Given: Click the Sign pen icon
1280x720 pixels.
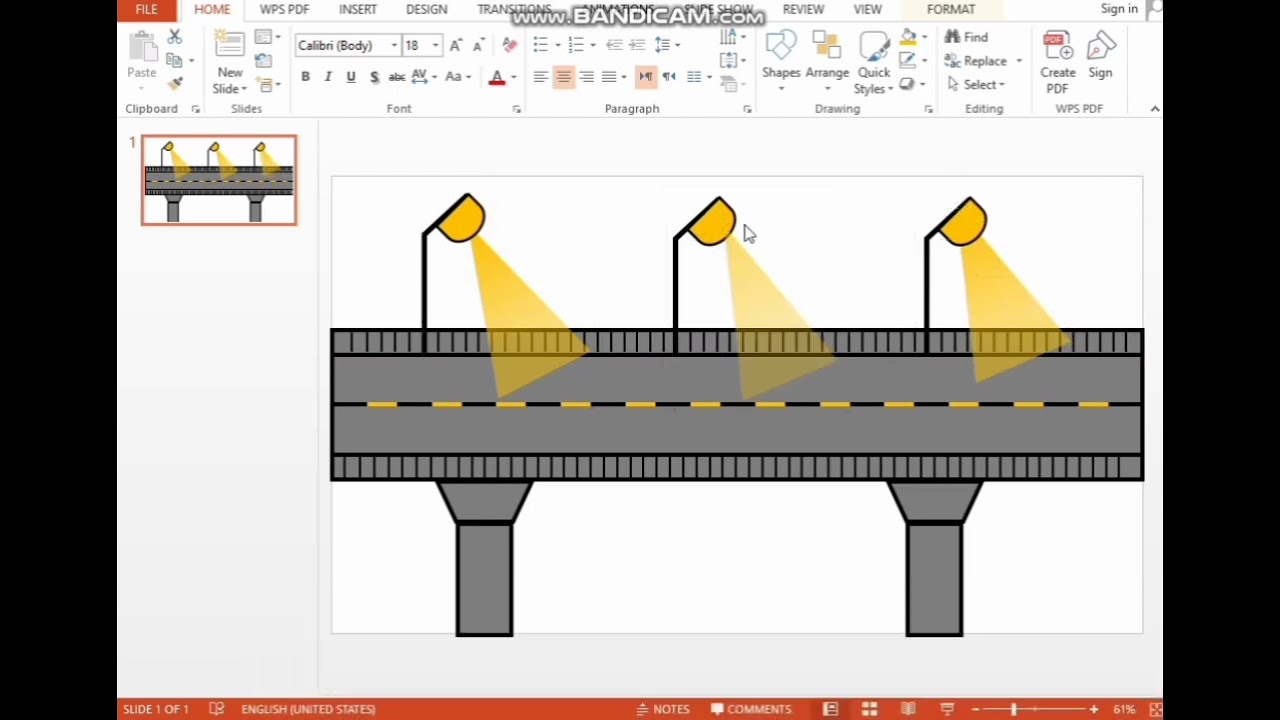Looking at the screenshot, I should tap(1101, 47).
